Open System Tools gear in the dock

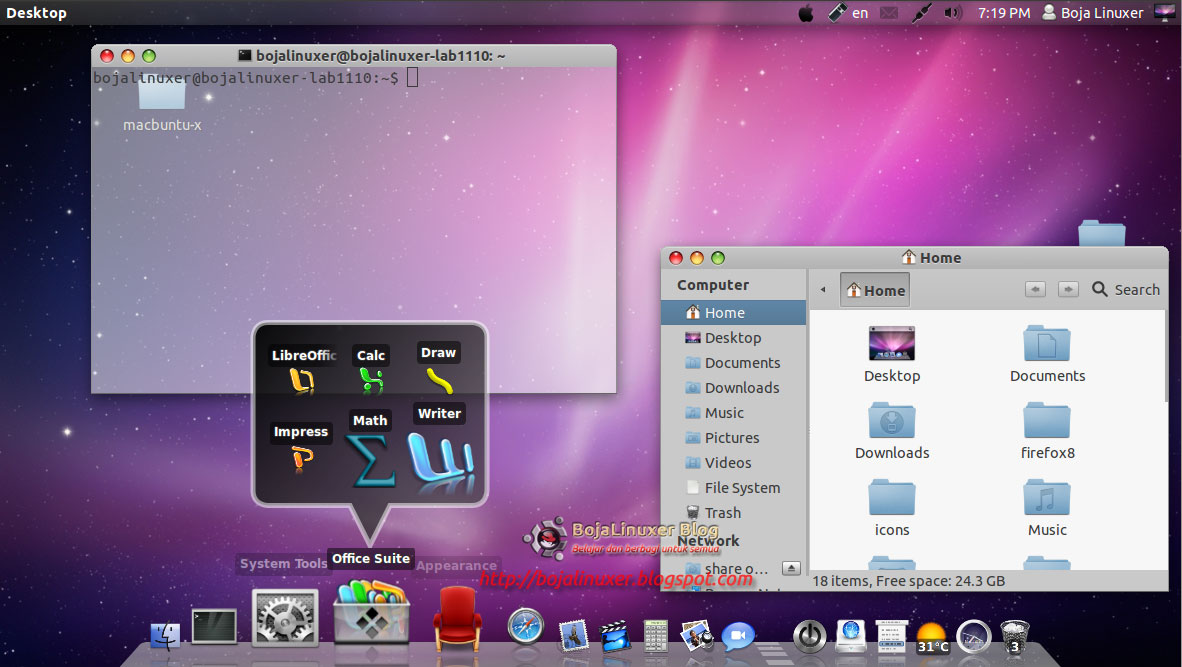pyautogui.click(x=285, y=618)
